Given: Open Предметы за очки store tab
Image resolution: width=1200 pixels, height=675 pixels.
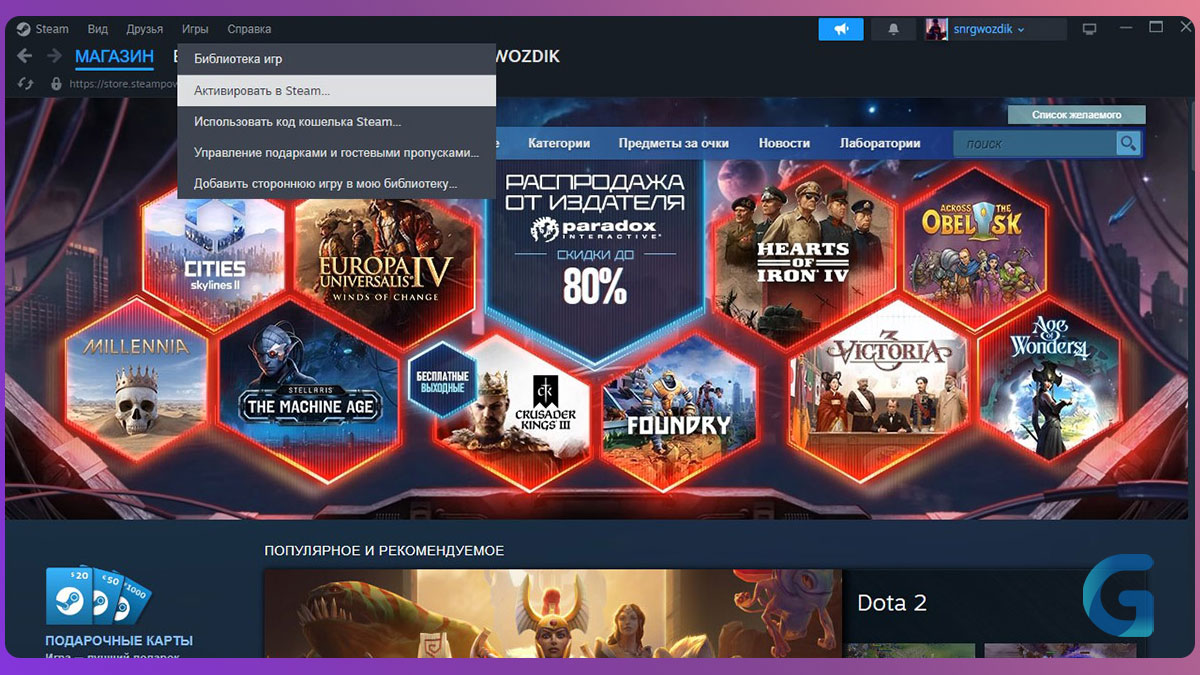Looking at the screenshot, I should pyautogui.click(x=674, y=143).
